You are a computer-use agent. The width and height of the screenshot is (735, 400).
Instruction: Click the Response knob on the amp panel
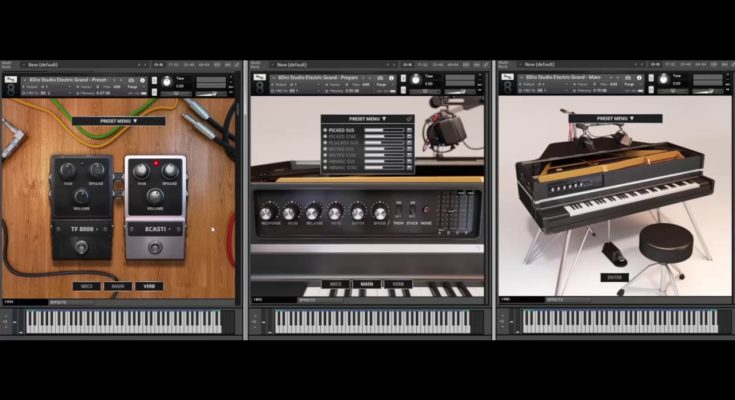click(x=266, y=212)
